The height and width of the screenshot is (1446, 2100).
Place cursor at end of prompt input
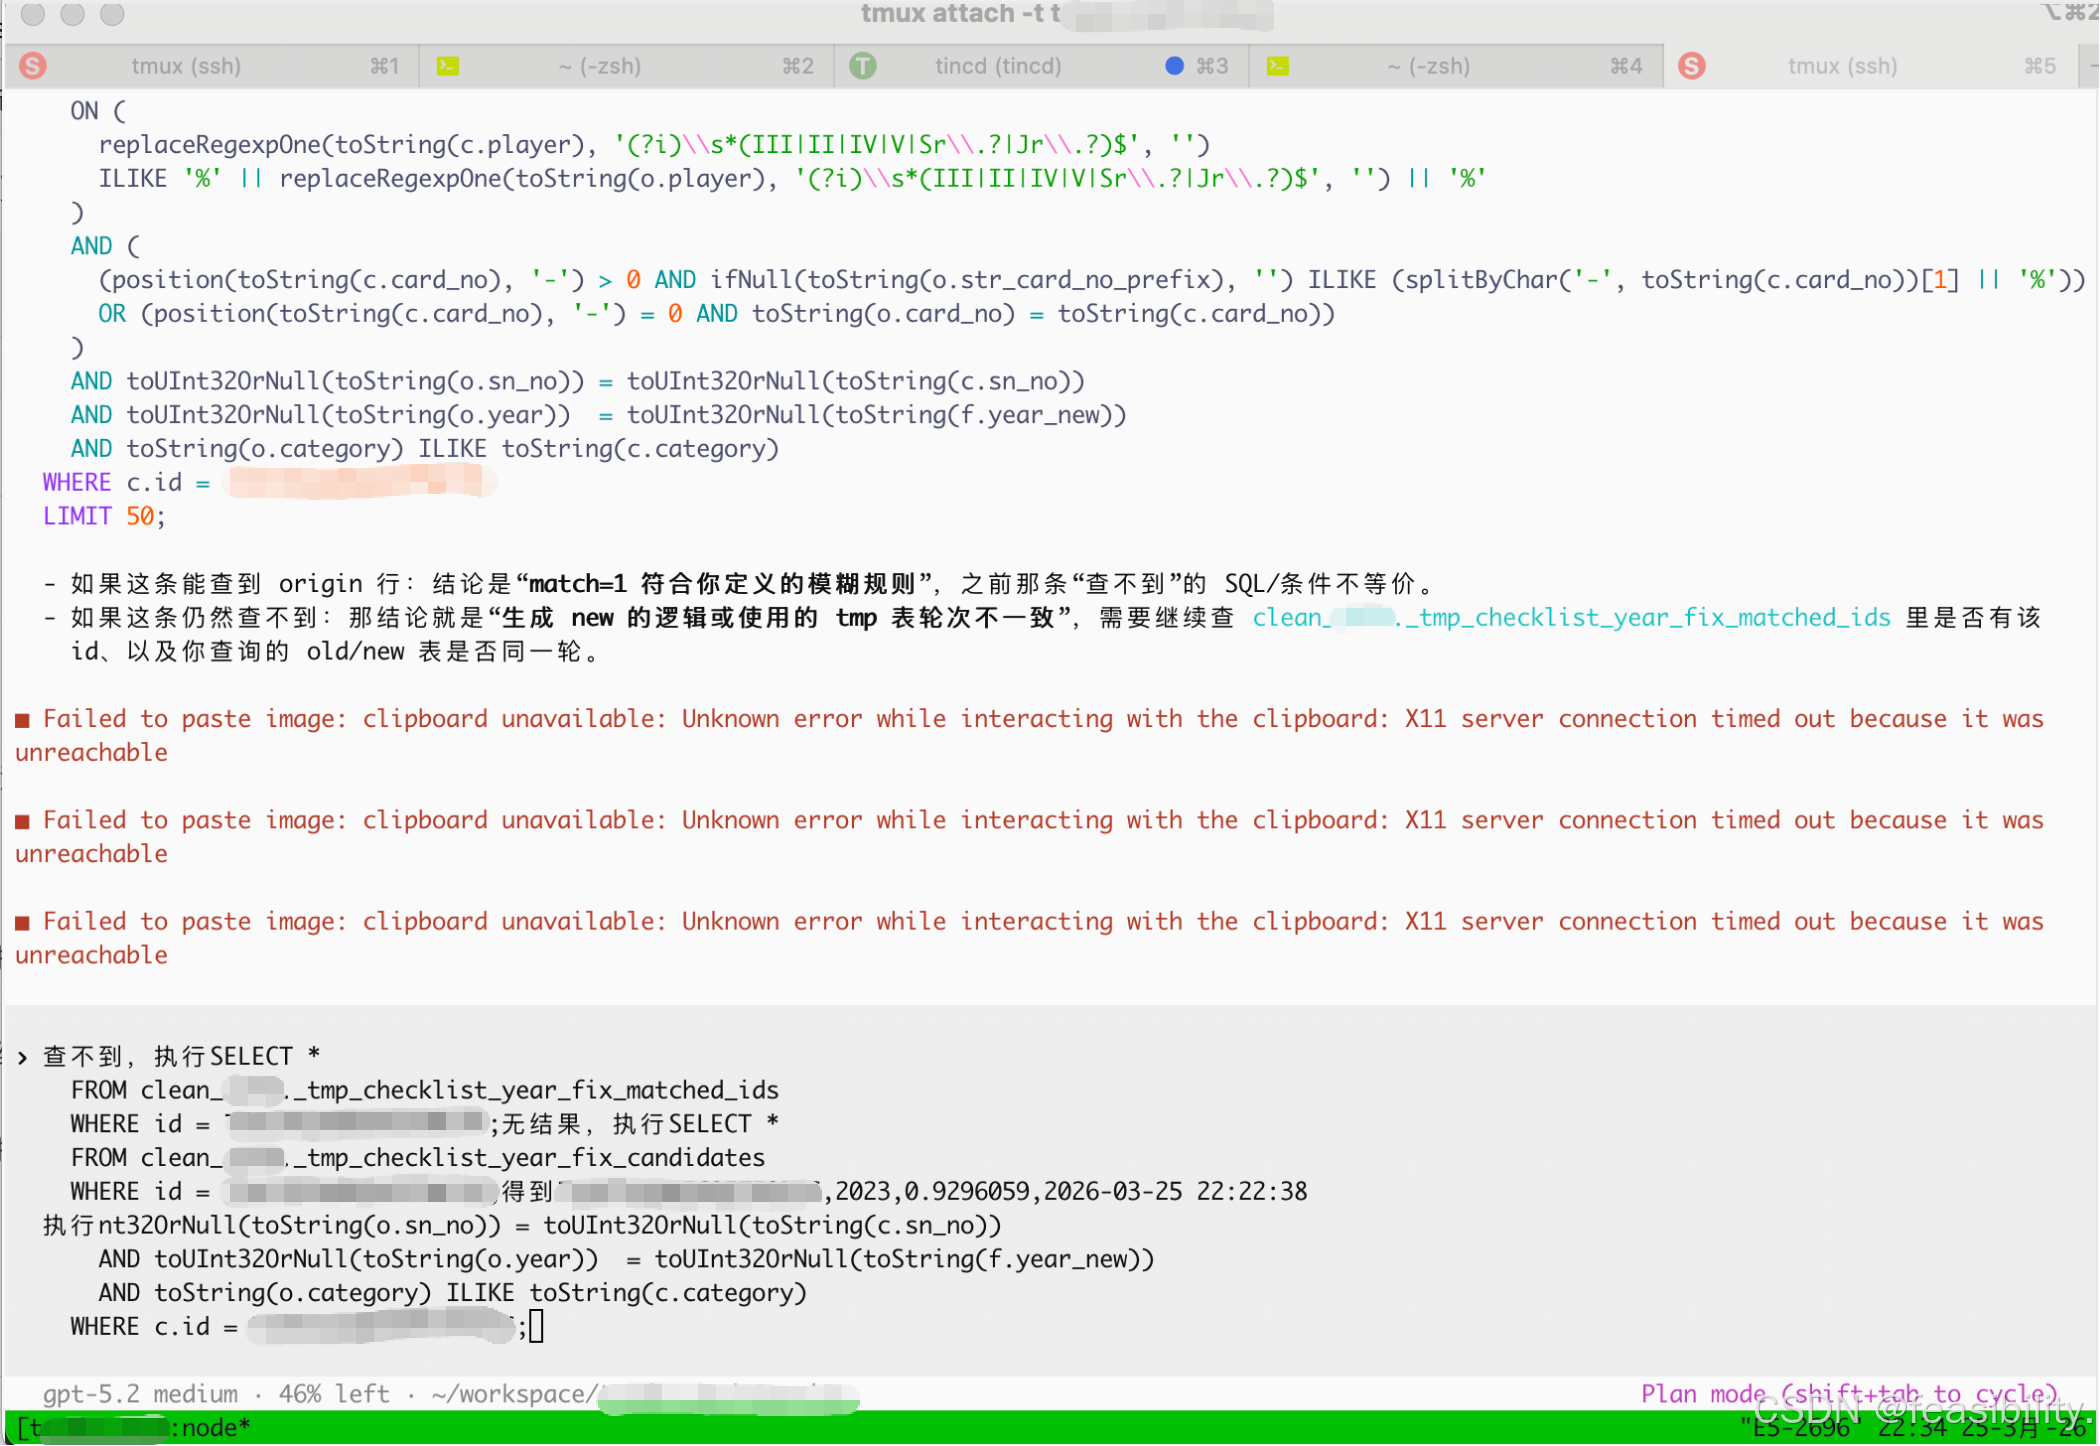(x=537, y=1327)
